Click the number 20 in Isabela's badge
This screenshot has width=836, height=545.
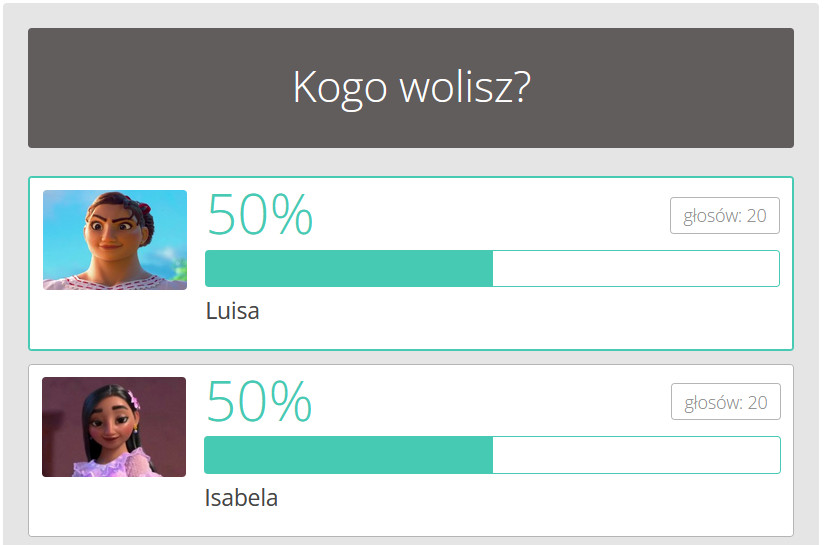(757, 403)
